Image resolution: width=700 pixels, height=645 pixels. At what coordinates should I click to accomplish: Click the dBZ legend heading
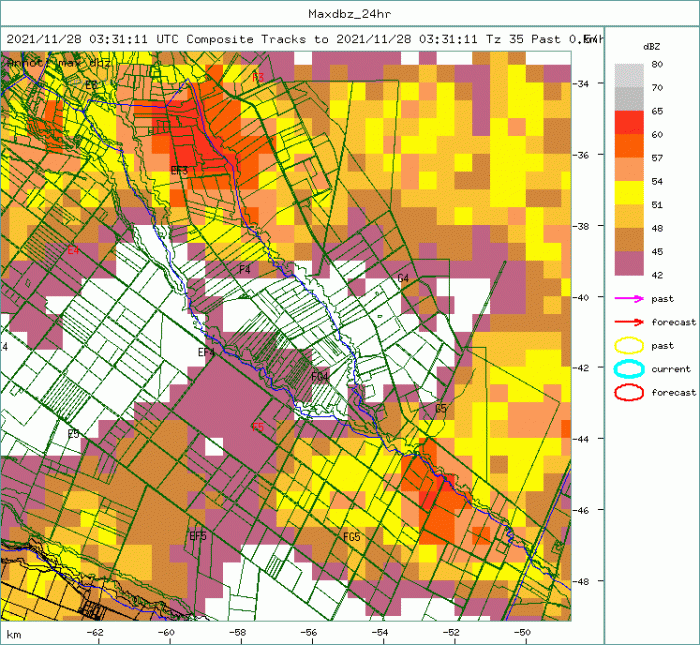[651, 46]
